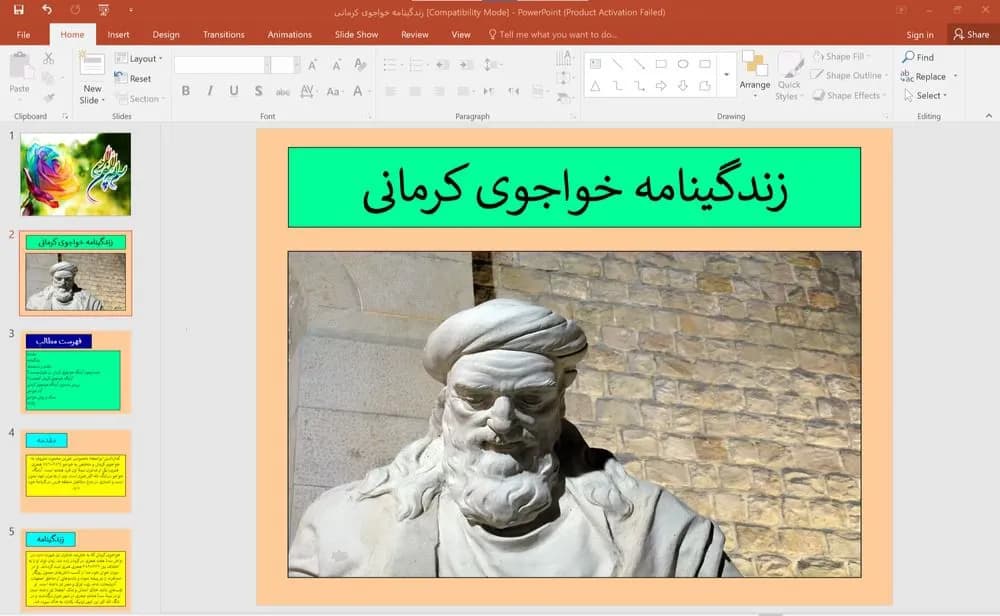Center align text

click(415, 91)
